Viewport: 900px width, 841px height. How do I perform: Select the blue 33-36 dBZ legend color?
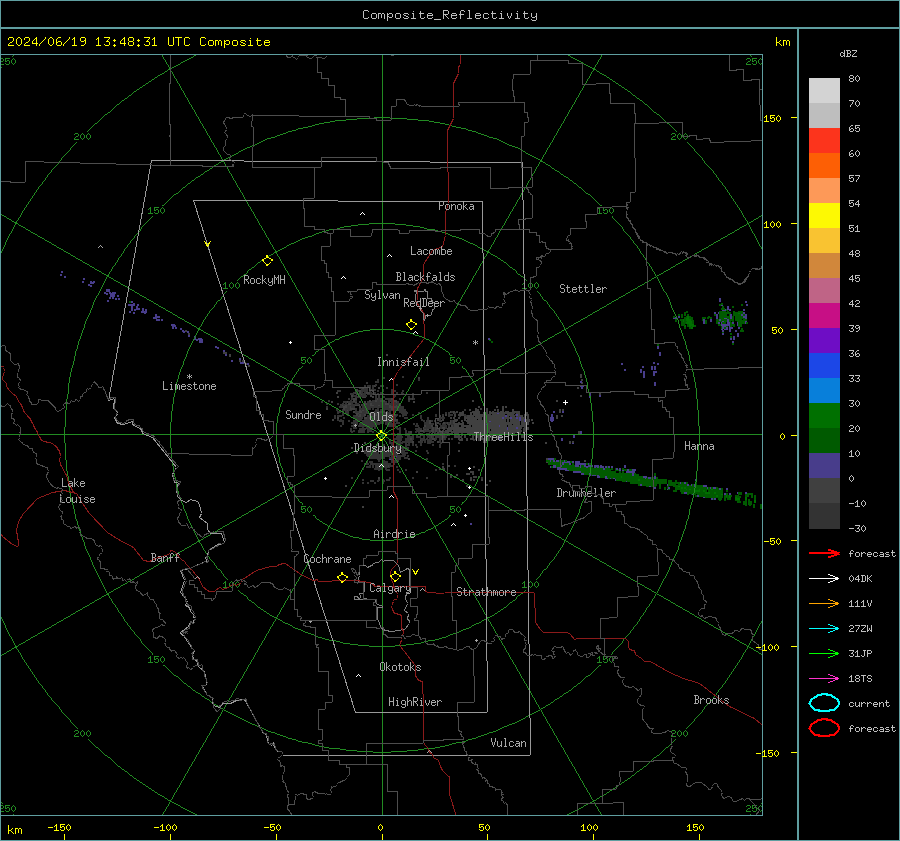(x=824, y=366)
